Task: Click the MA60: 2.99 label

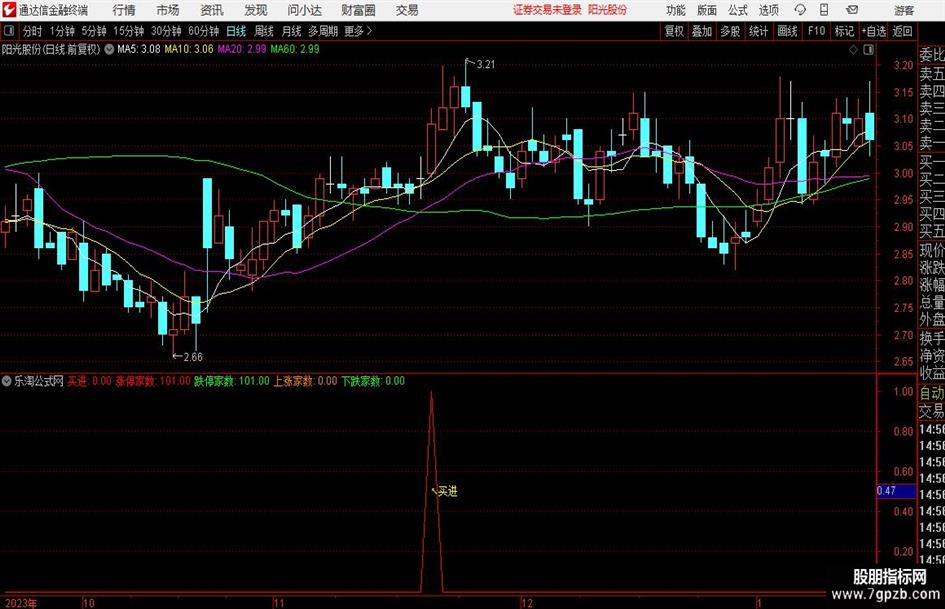Action: point(295,49)
